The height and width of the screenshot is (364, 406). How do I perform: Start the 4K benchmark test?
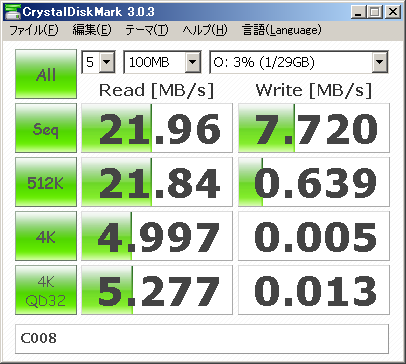tap(46, 236)
